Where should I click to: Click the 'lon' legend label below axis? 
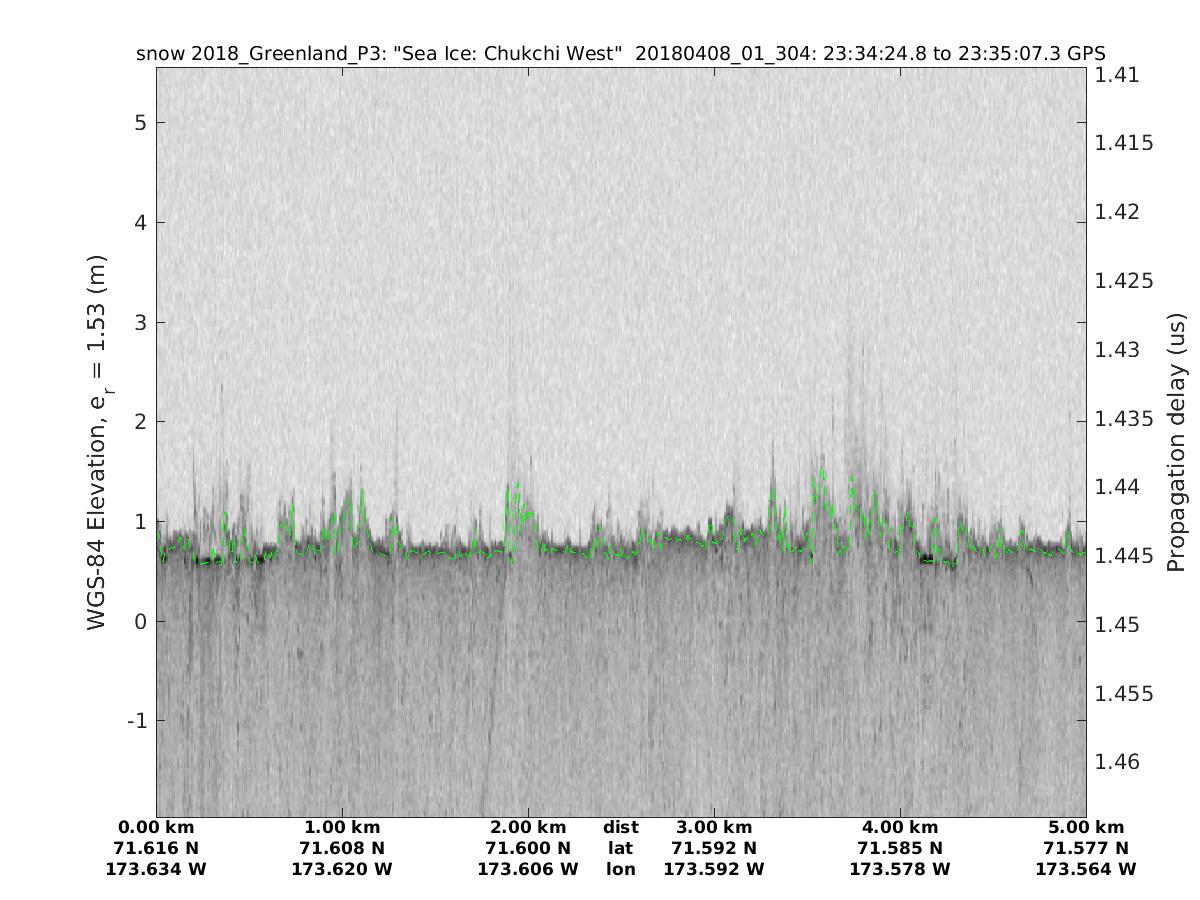click(620, 869)
